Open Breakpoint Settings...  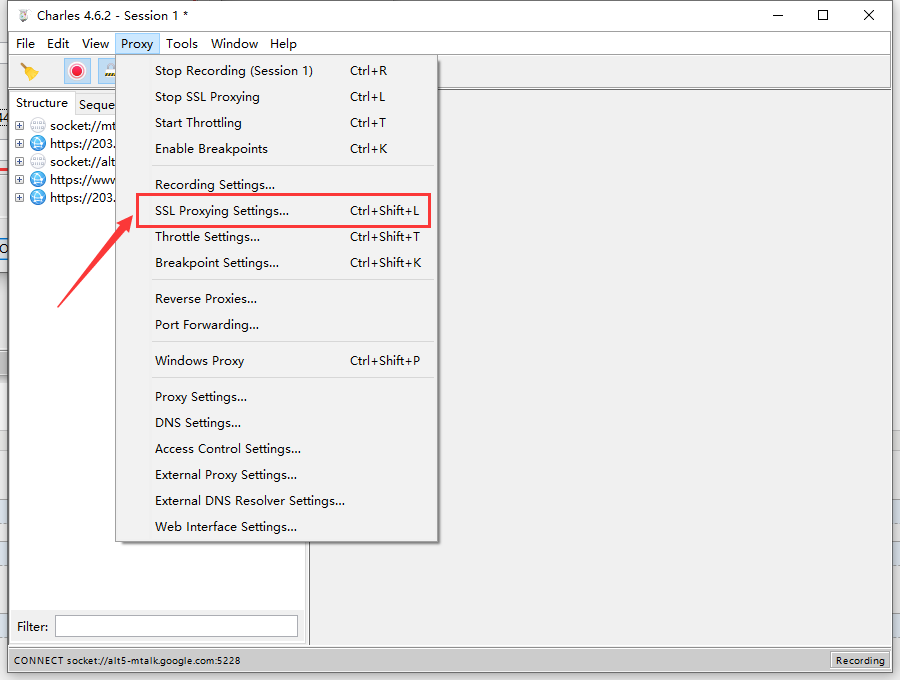click(277, 262)
